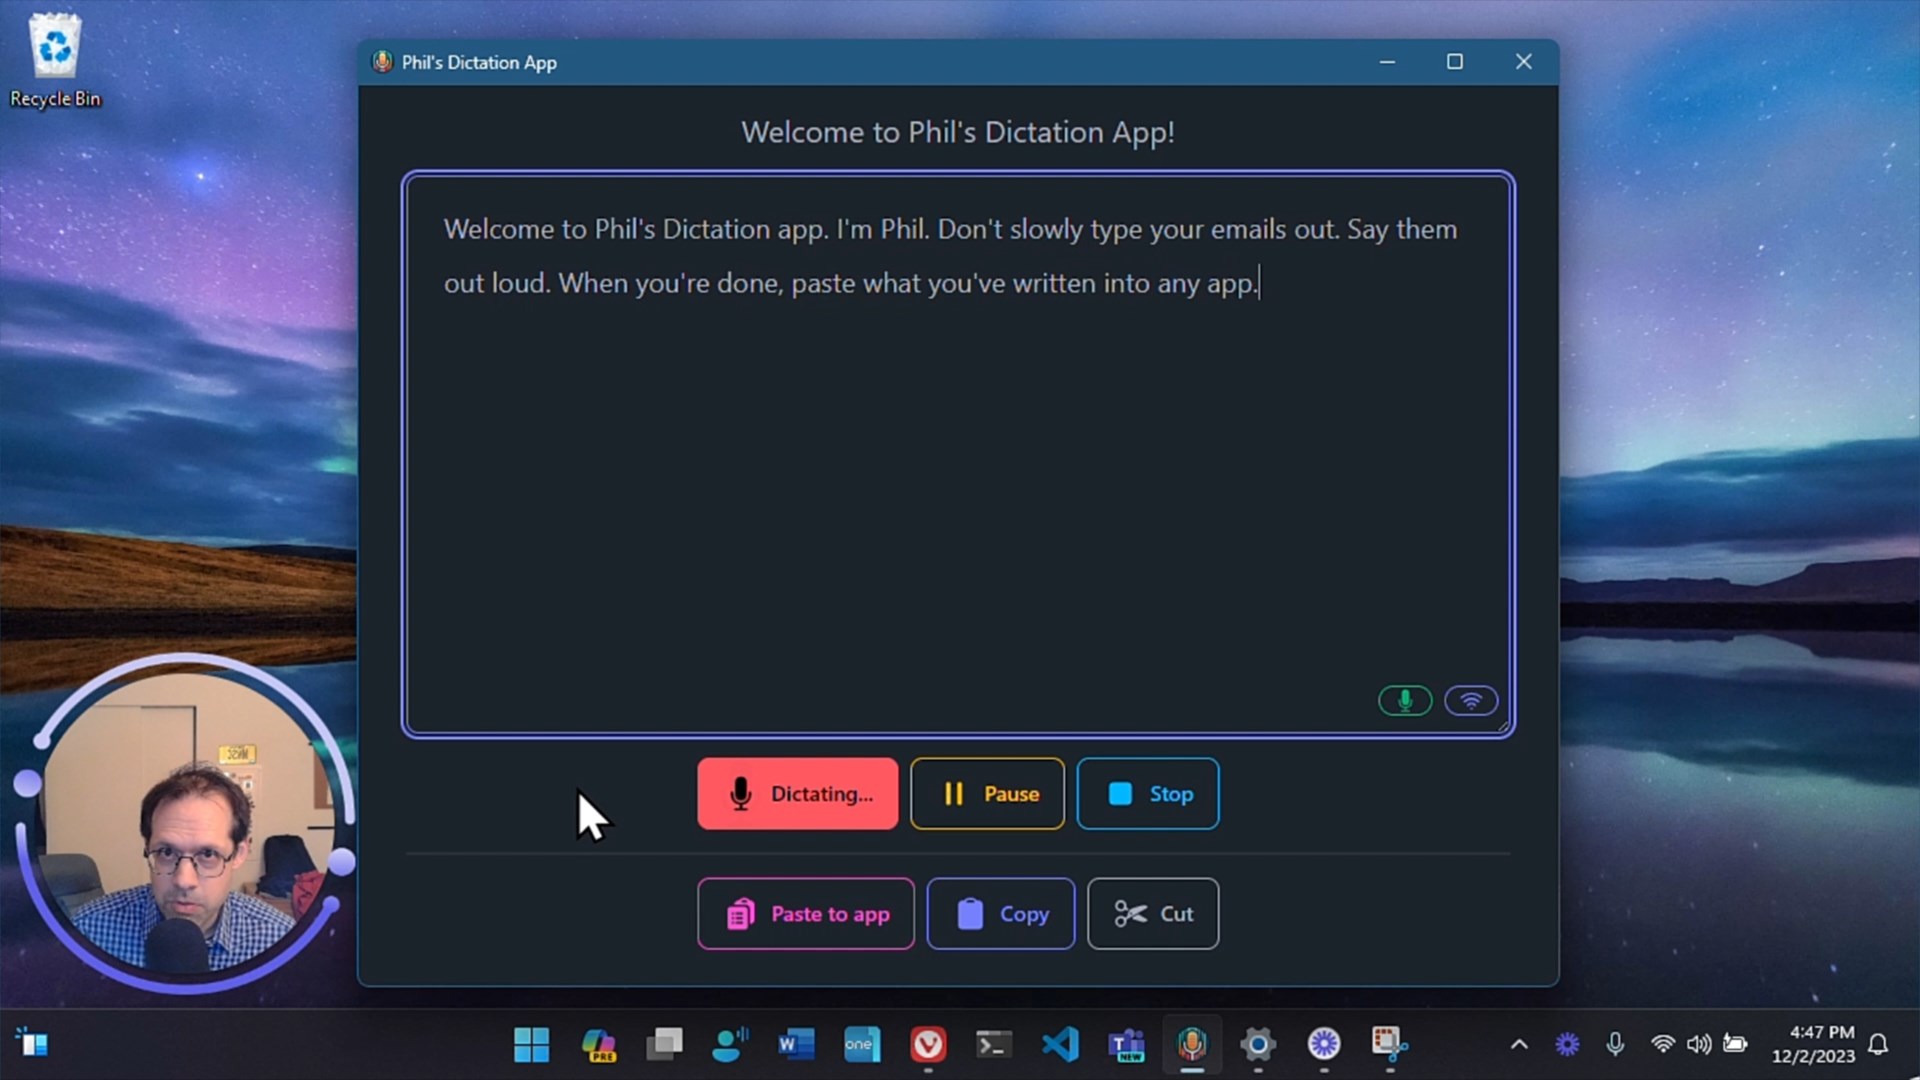Cut the dictated text
Image resolution: width=1920 pixels, height=1080 pixels.
(1153, 914)
